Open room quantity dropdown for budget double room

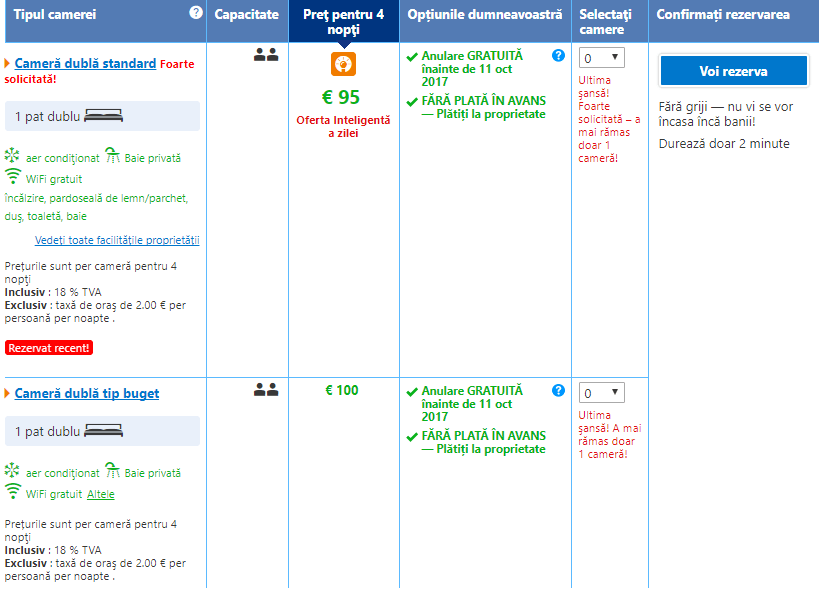pyautogui.click(x=602, y=393)
